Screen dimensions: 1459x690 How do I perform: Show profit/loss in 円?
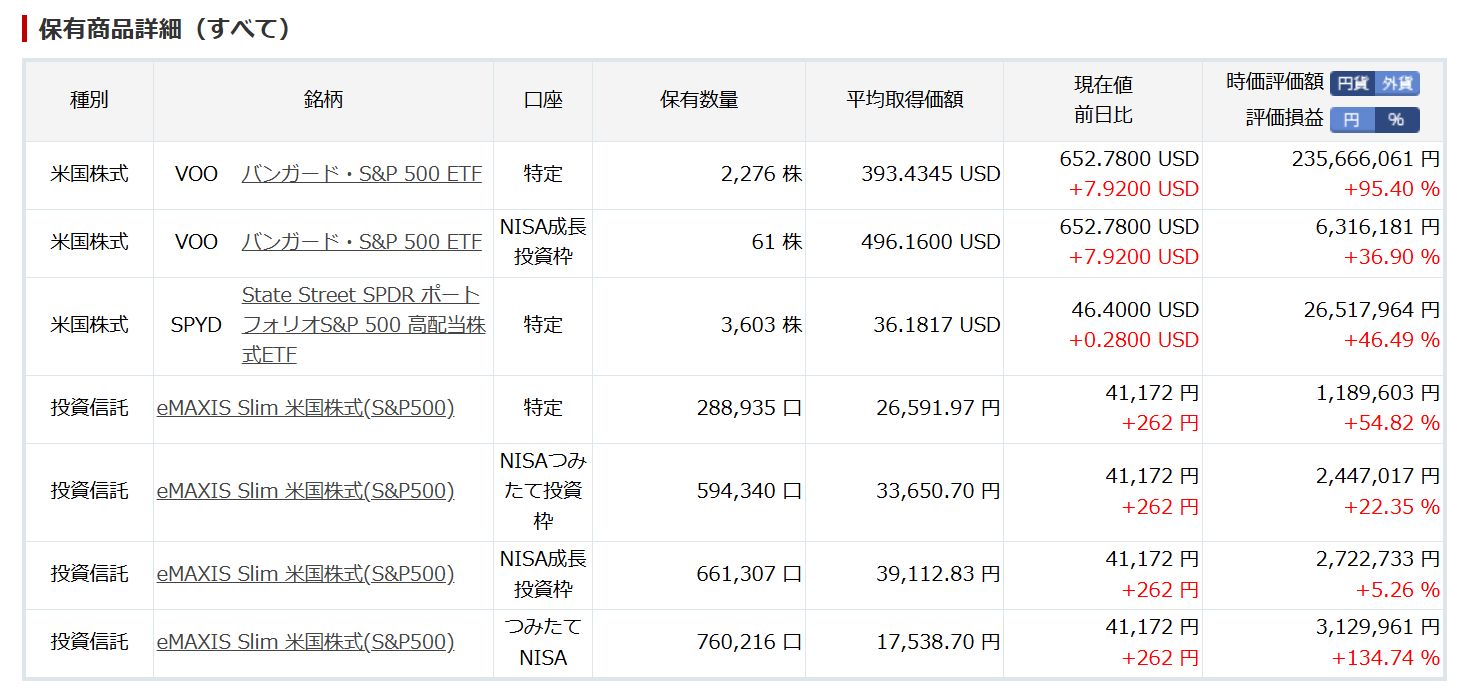[x=1351, y=120]
